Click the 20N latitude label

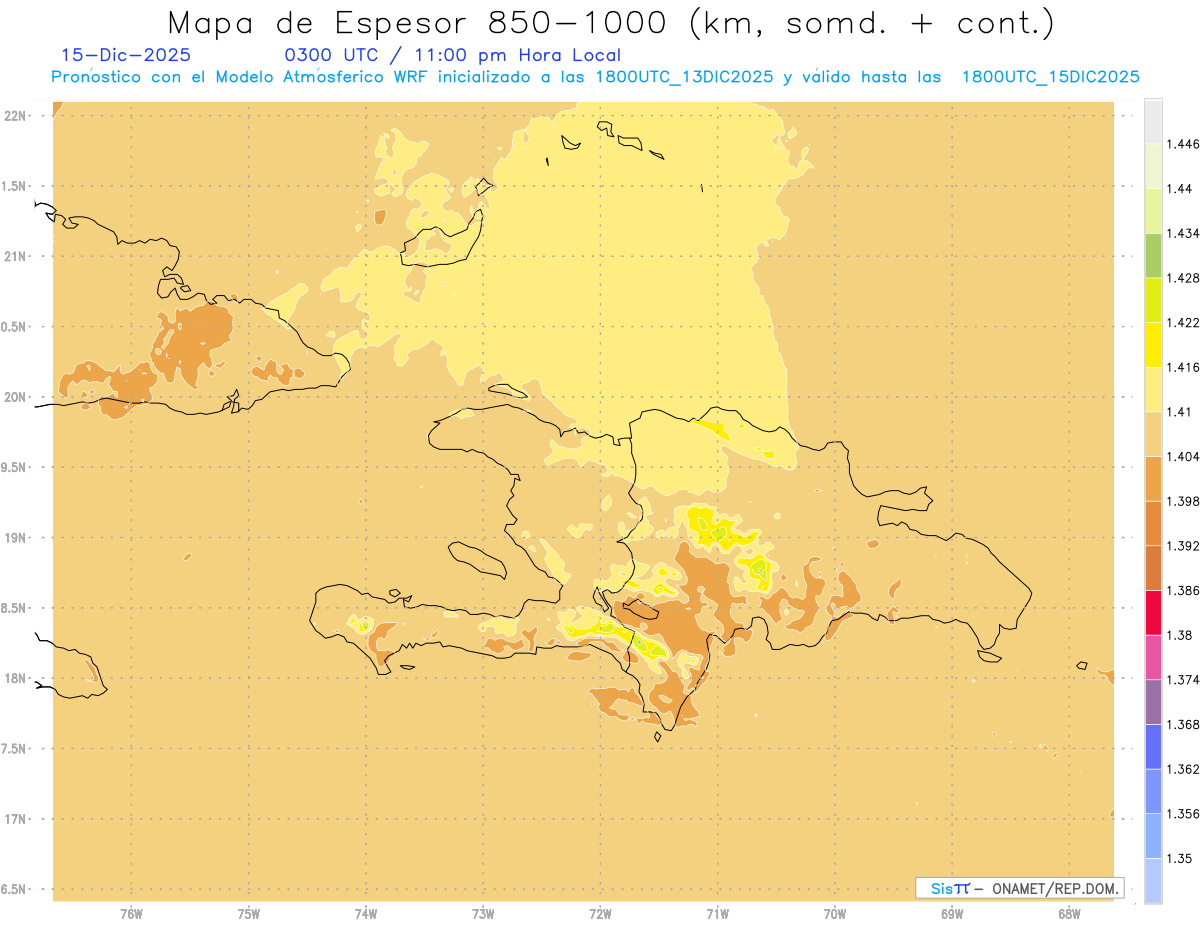coord(15,397)
